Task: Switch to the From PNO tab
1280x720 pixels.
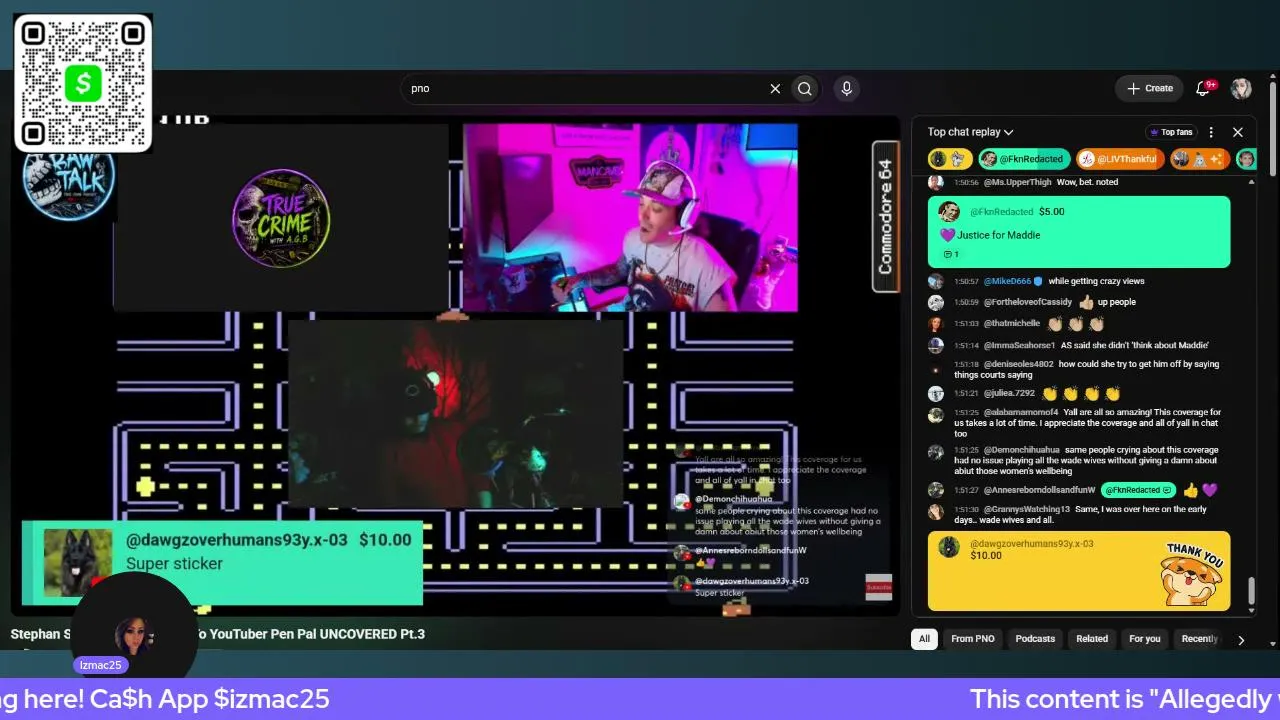Action: (x=973, y=639)
